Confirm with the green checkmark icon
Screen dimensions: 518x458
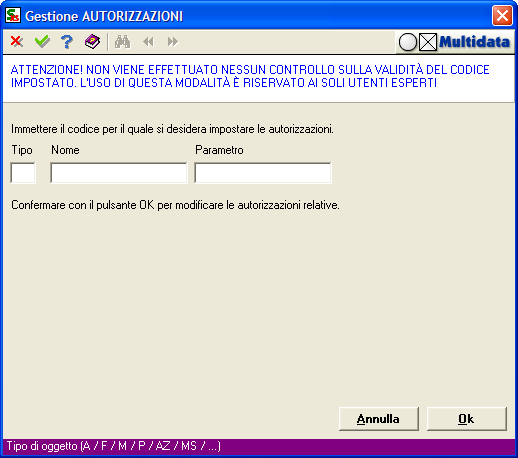(42, 42)
